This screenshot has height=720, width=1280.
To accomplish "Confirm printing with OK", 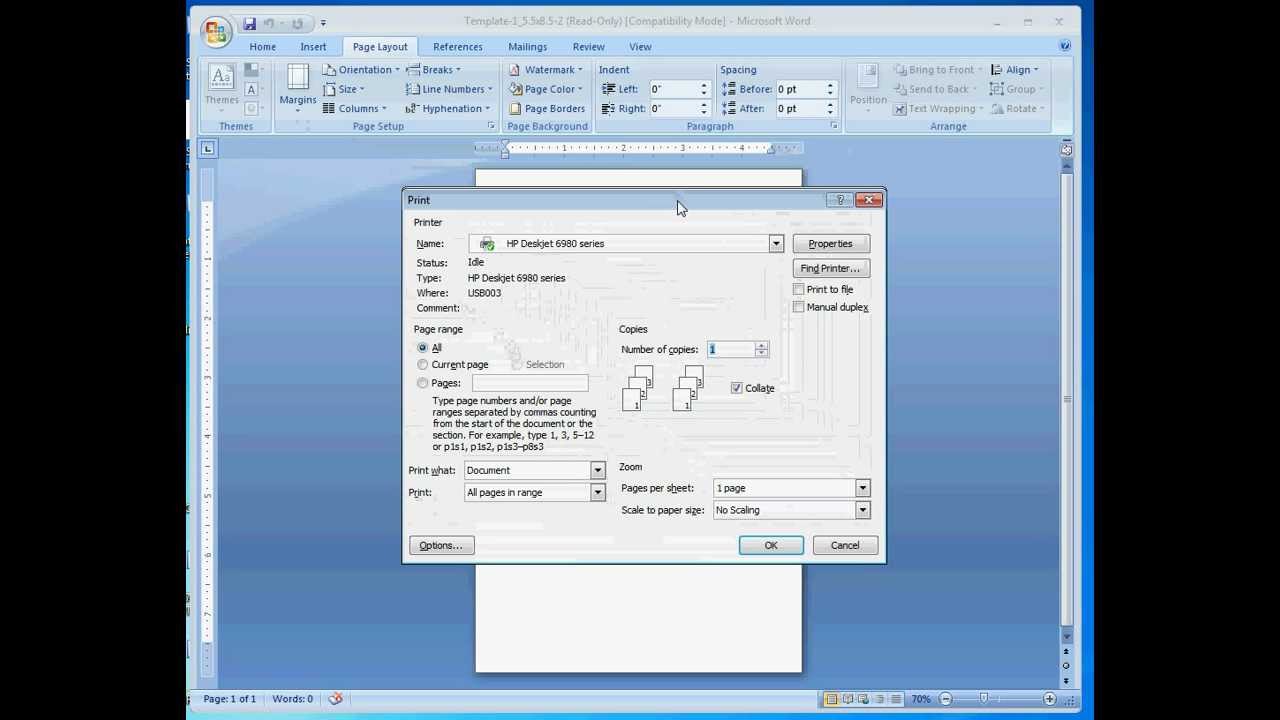I will (771, 545).
